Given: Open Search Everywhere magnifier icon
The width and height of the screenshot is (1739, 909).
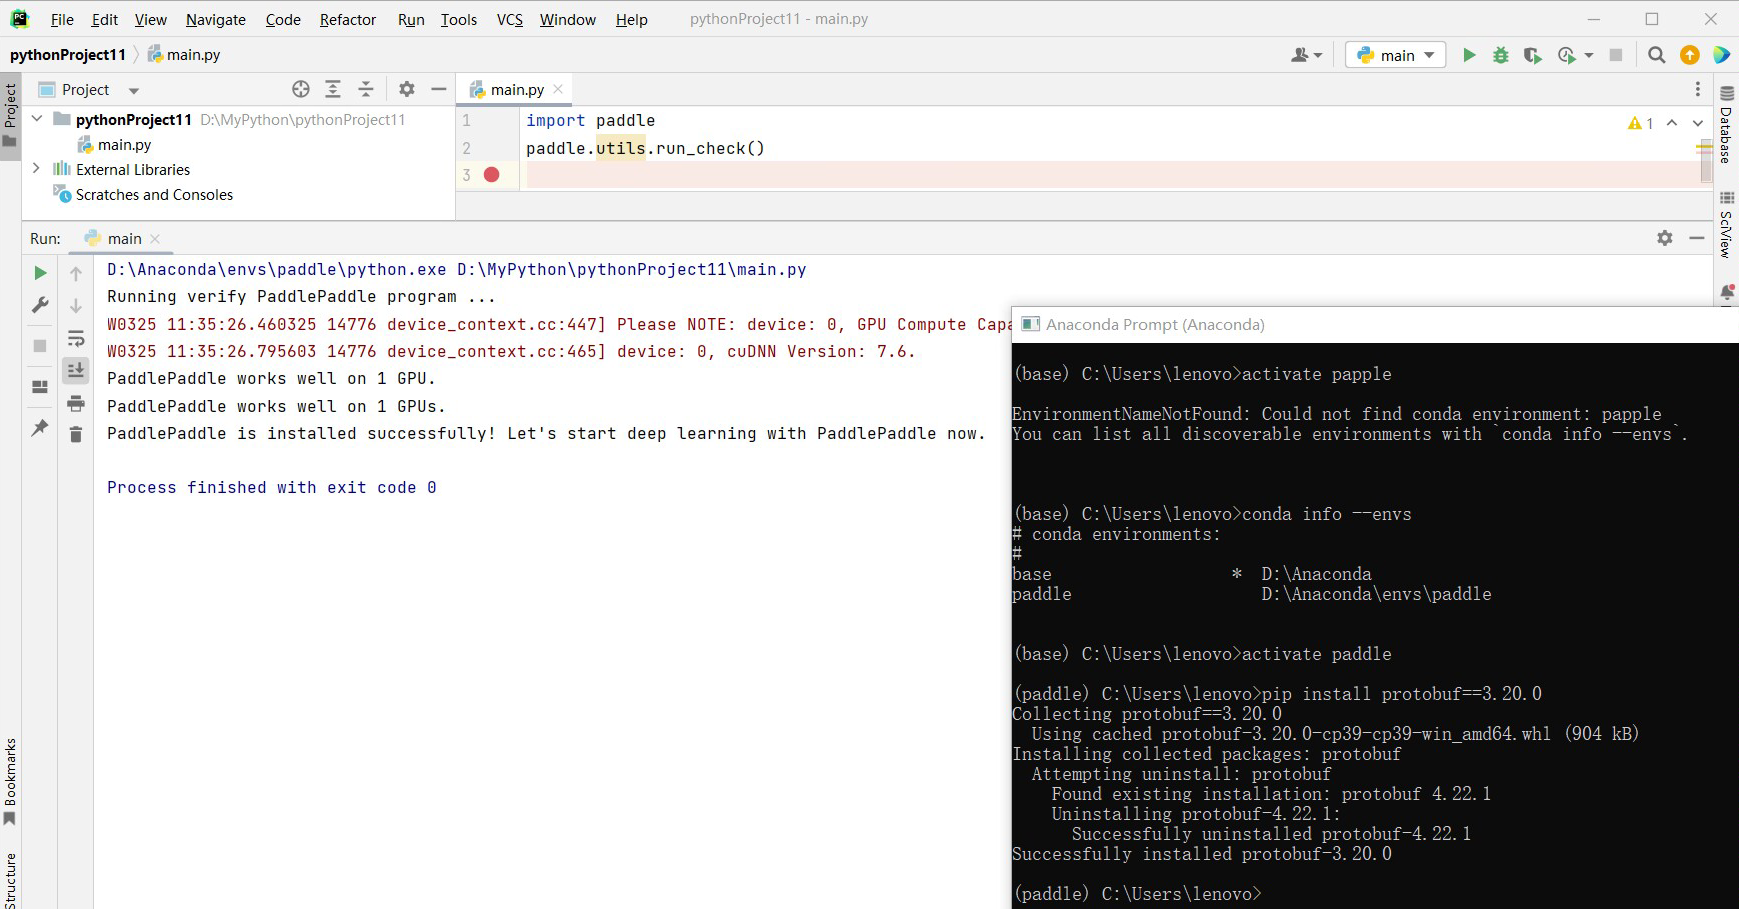Looking at the screenshot, I should coord(1657,55).
